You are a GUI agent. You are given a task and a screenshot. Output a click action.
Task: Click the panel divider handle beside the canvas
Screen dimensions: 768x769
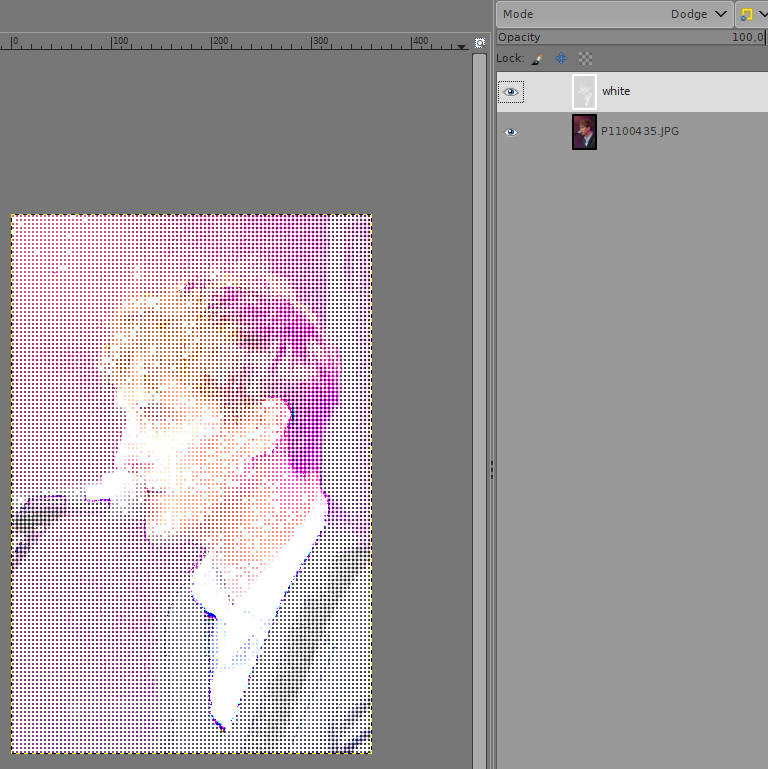(492, 469)
